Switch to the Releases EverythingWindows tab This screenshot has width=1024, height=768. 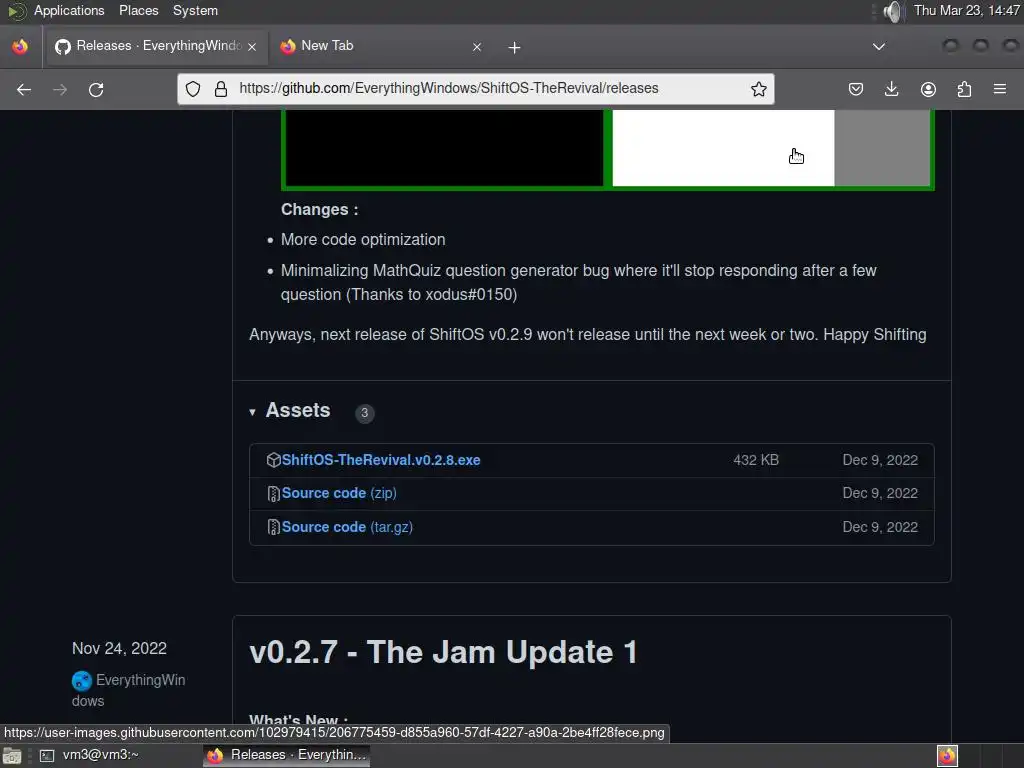(x=155, y=46)
